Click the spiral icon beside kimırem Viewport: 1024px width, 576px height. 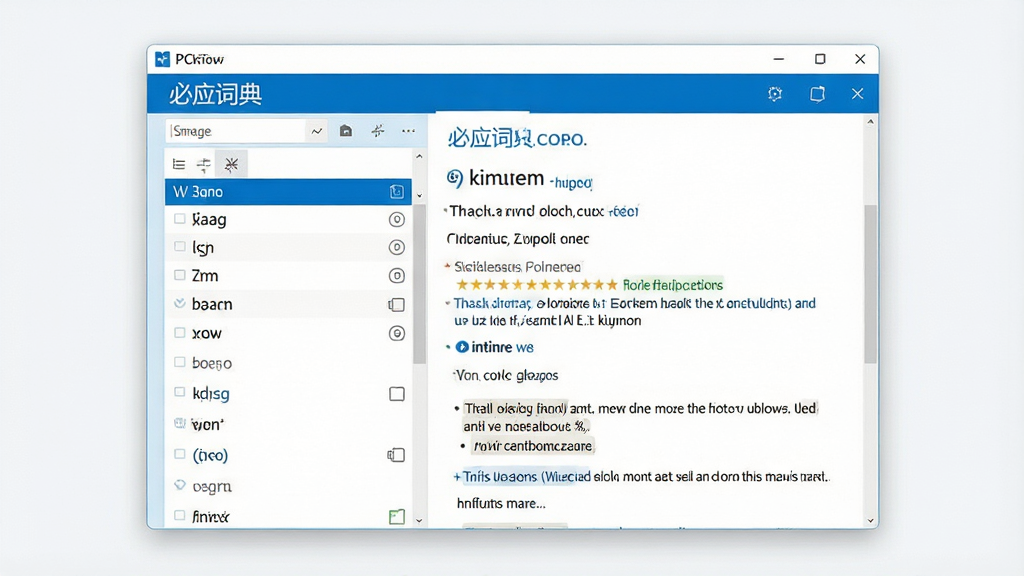pos(455,178)
